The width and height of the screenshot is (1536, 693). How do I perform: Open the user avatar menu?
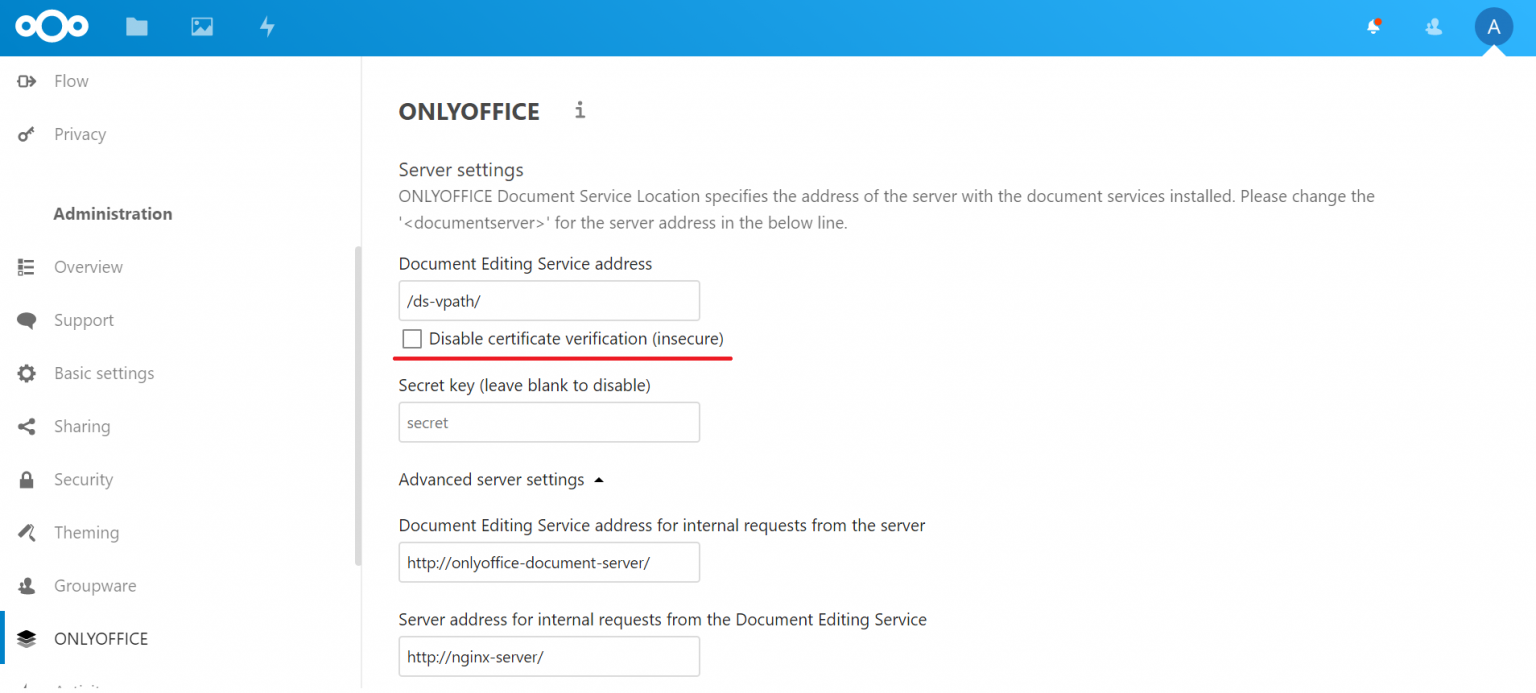coord(1493,27)
